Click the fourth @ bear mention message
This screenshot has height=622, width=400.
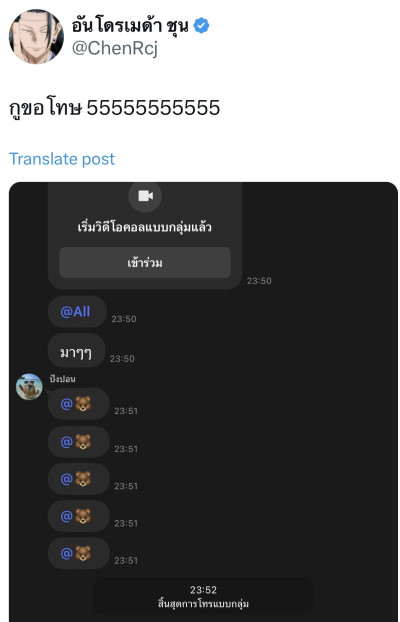click(x=79, y=516)
